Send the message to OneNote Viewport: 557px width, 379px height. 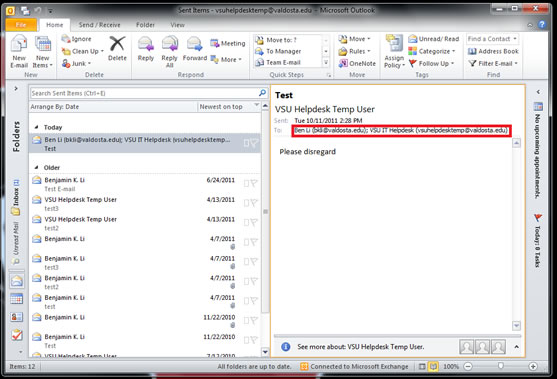(357, 64)
